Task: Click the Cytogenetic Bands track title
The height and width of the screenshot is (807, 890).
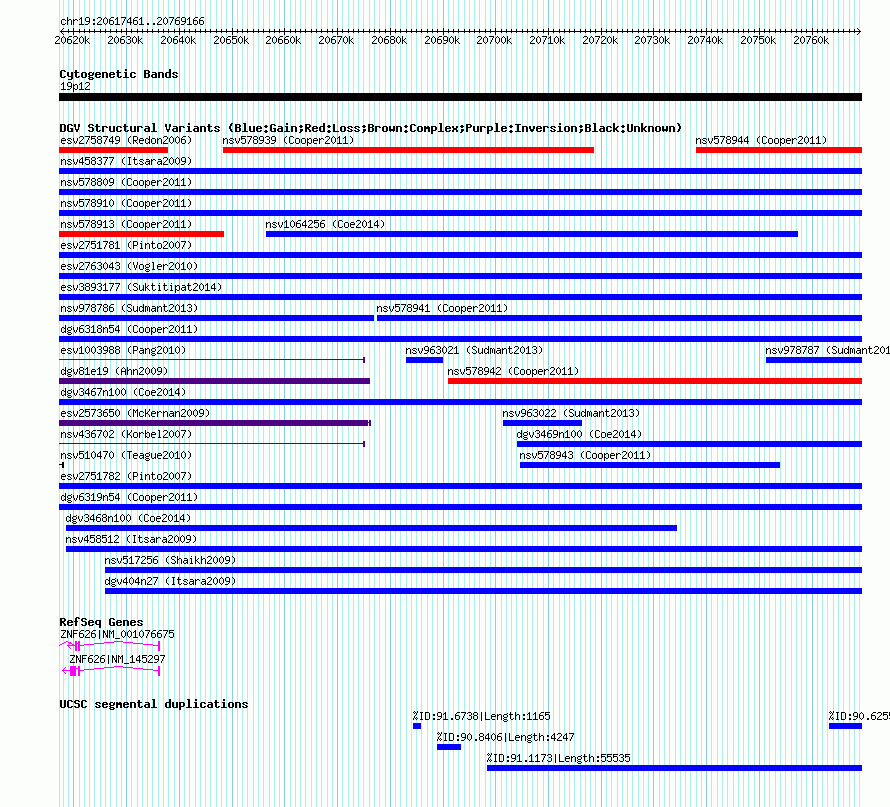Action: (119, 74)
